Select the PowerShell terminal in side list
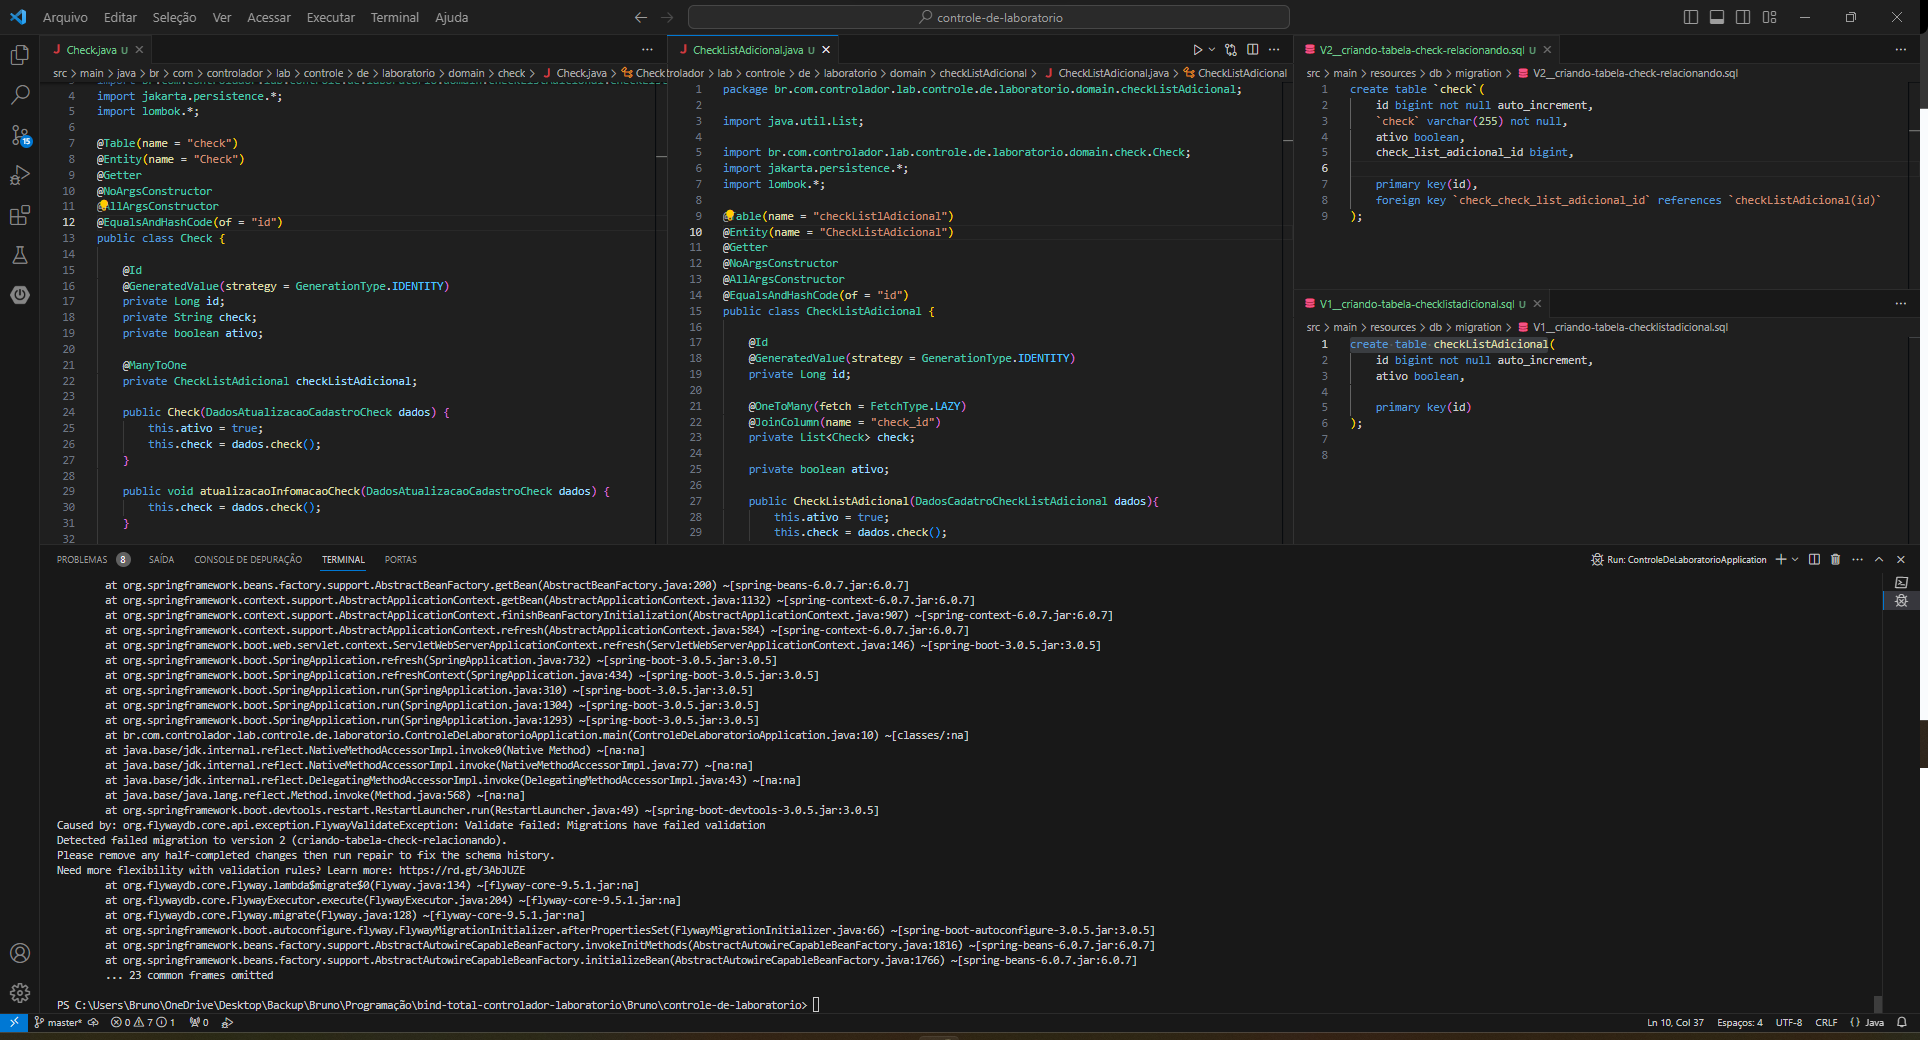The width and height of the screenshot is (1928, 1040). point(1901,582)
